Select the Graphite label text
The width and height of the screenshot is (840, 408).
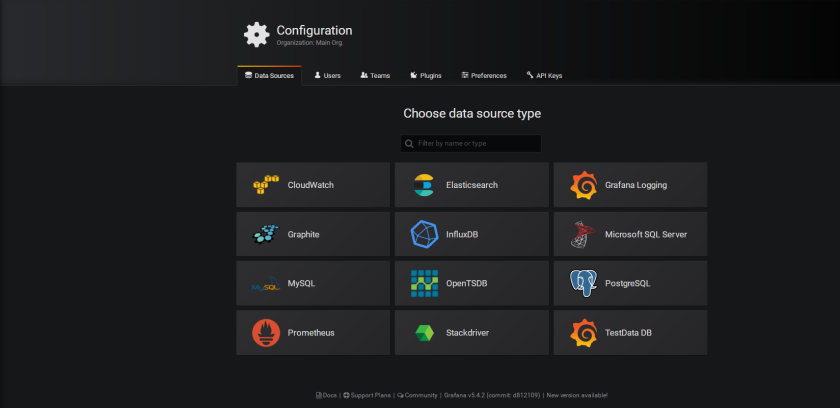coord(303,234)
